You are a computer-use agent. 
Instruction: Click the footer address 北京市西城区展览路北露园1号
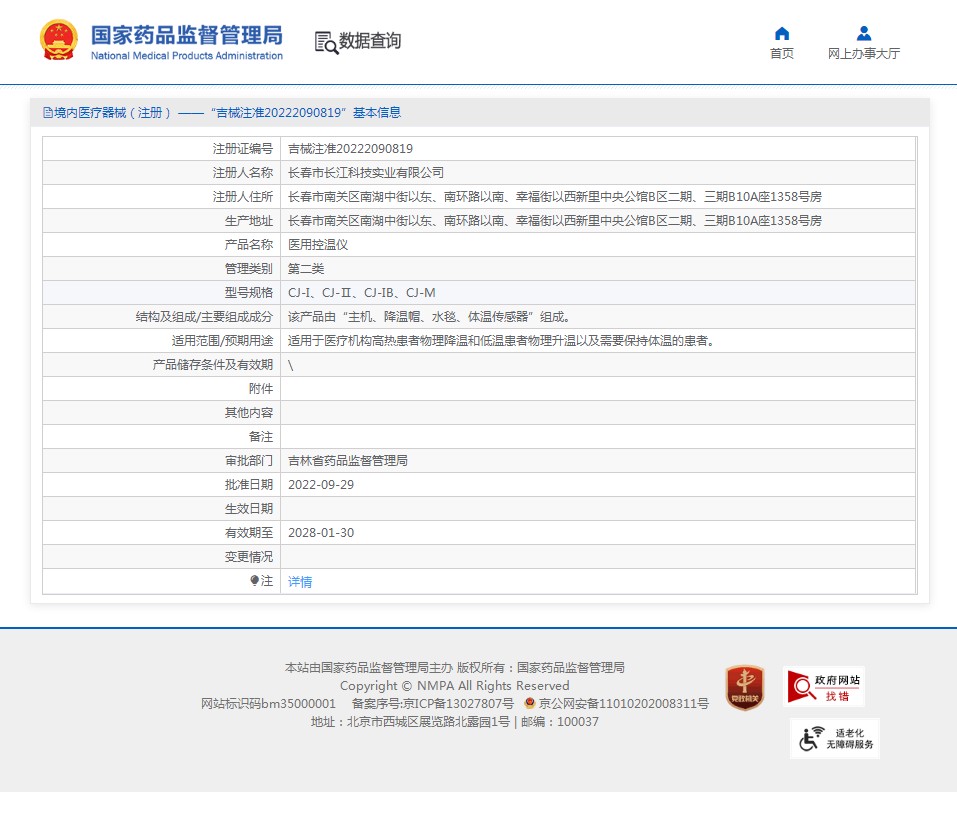pos(428,722)
